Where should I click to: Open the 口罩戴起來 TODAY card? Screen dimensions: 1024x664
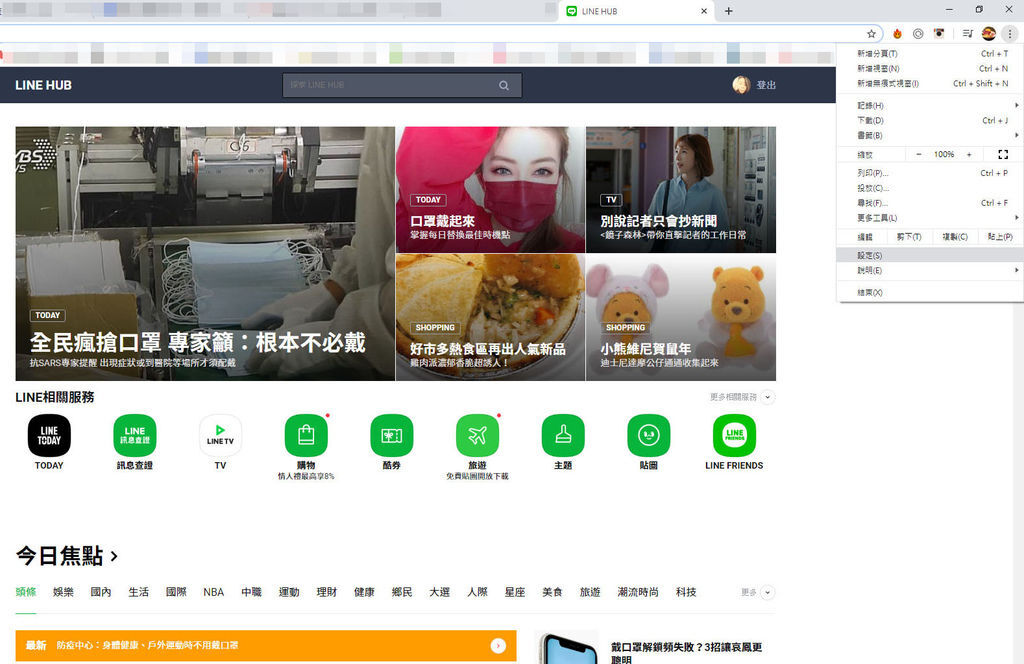tap(490, 189)
